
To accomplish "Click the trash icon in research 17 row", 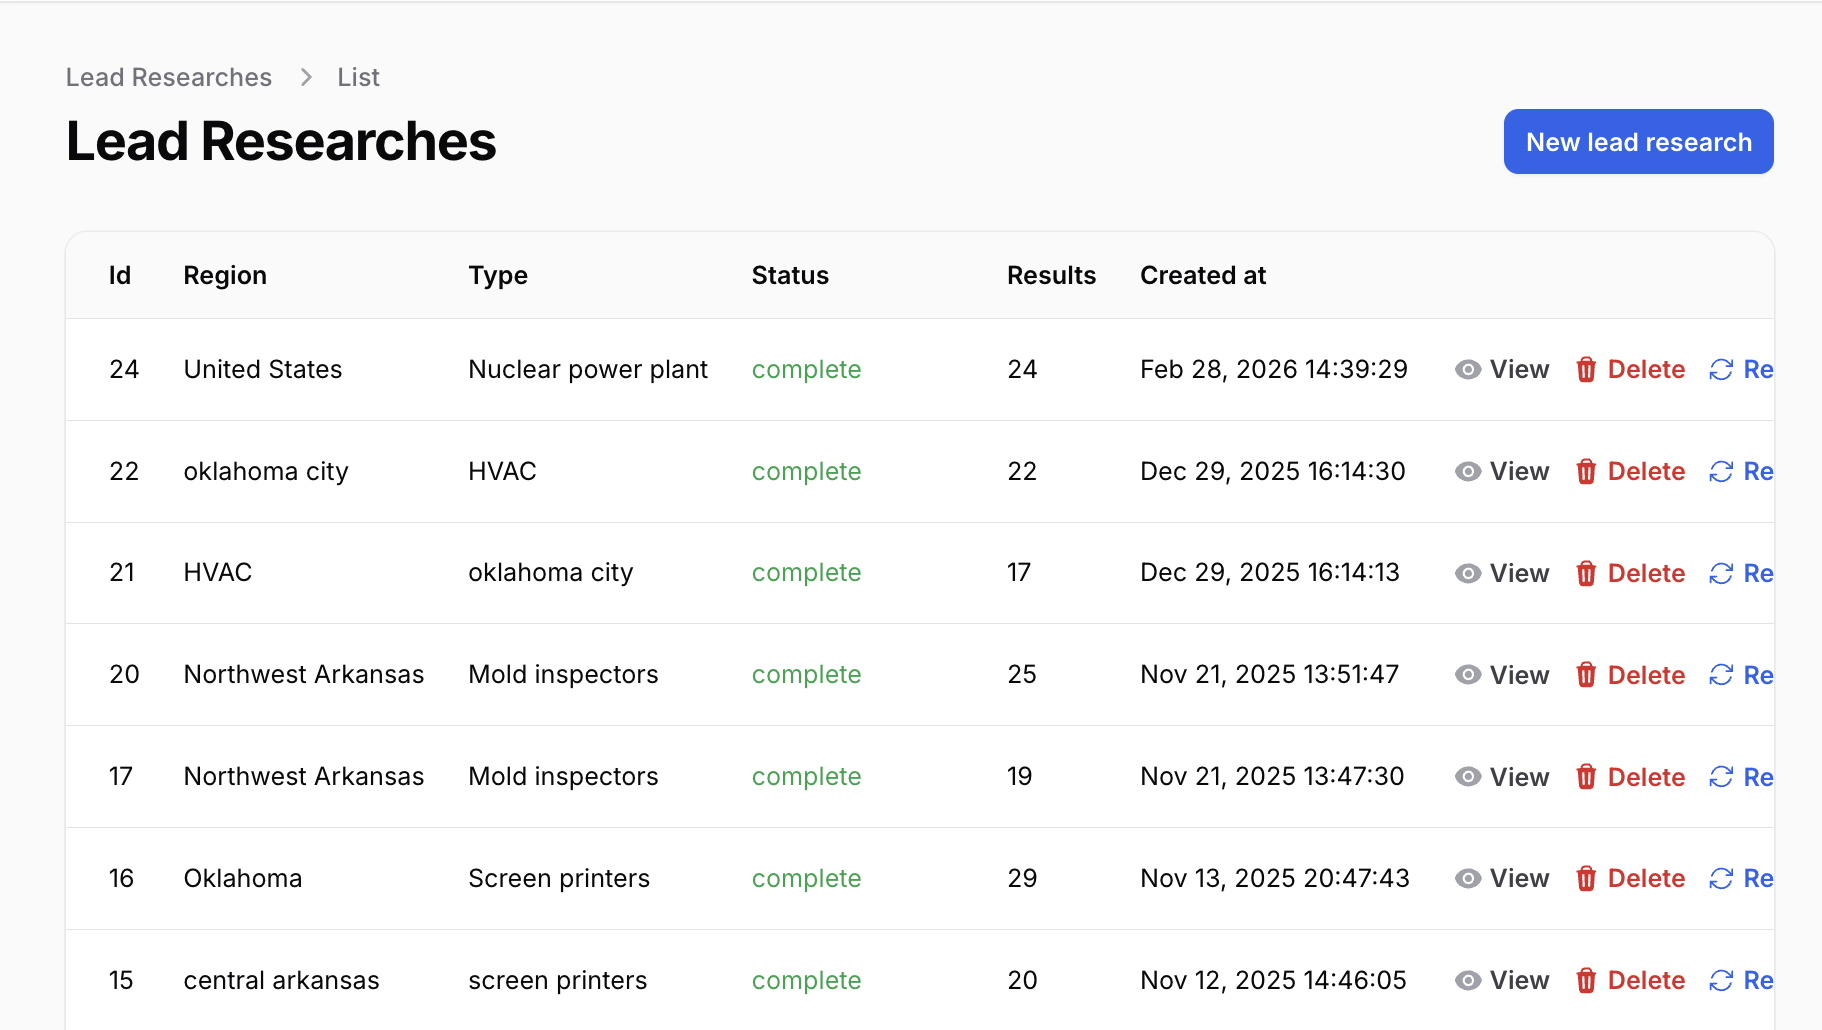I will (x=1586, y=777).
